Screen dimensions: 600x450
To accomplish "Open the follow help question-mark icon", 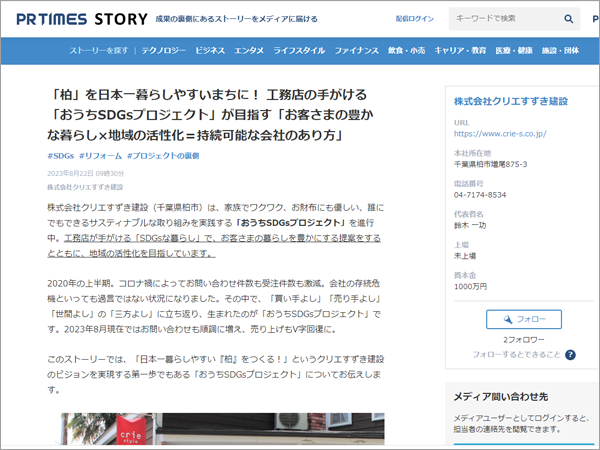I will tap(570, 355).
